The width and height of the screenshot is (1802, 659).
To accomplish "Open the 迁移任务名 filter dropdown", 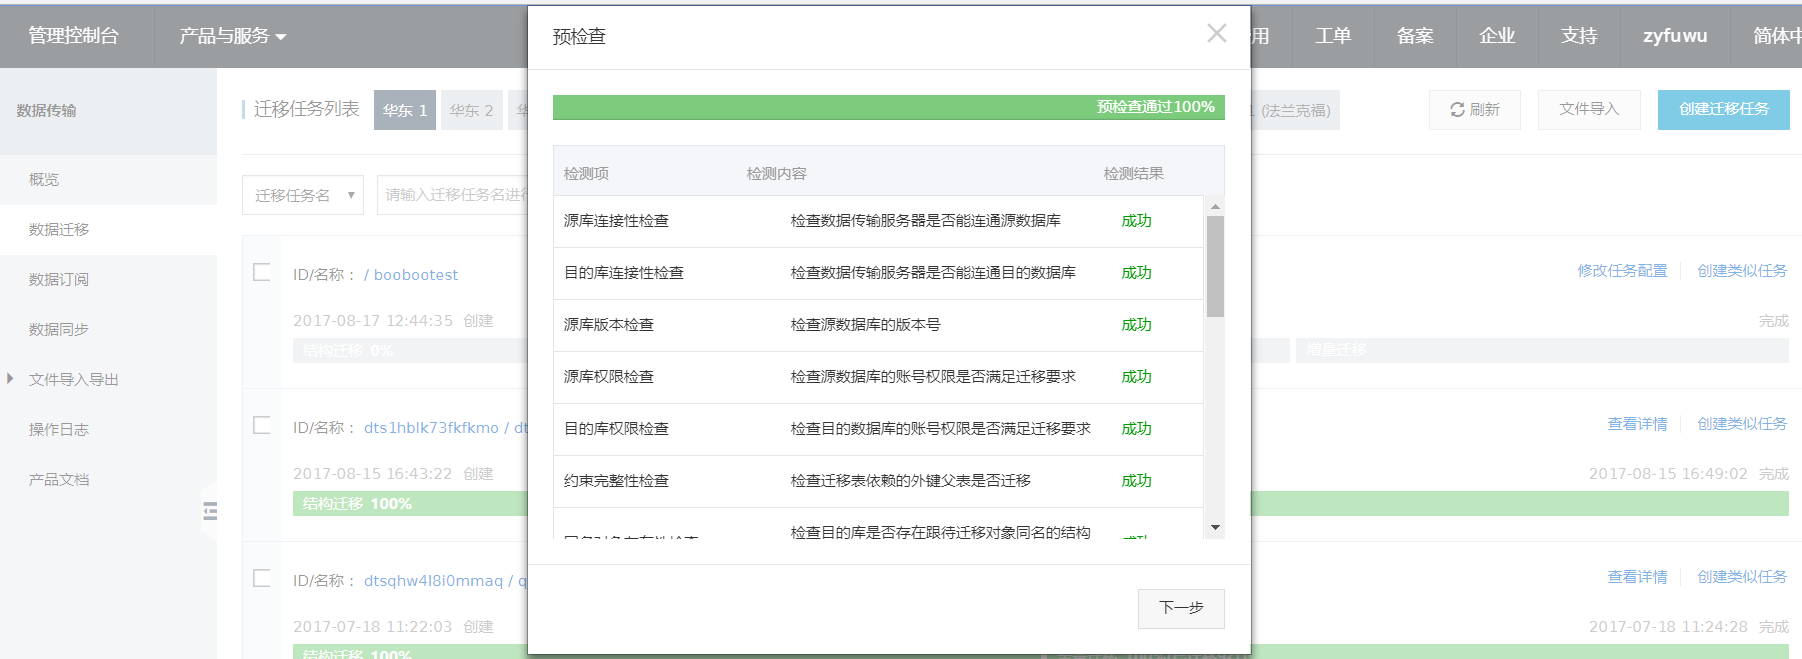I will 303,195.
